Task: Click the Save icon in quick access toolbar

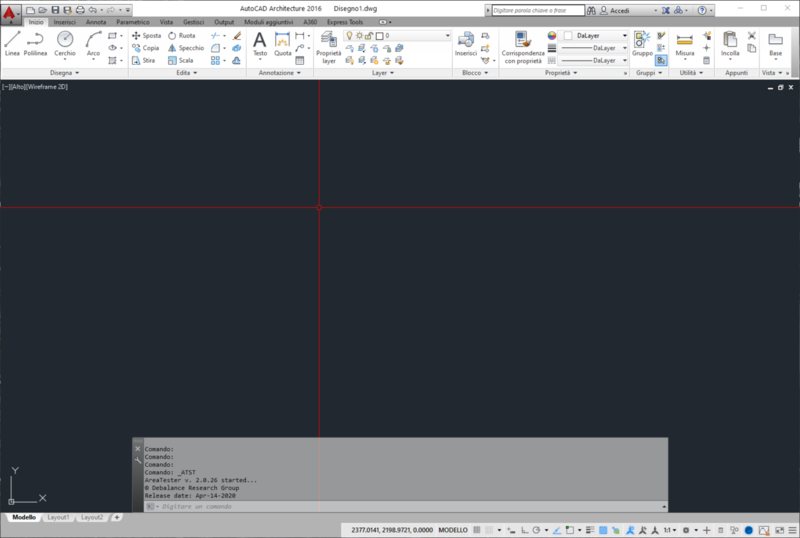Action: (55, 10)
